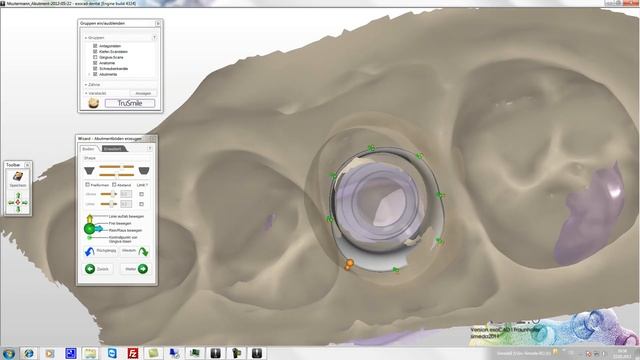The width and height of the screenshot is (640, 360).
Task: Select the bottom green control point near margin
Action: 395,270
